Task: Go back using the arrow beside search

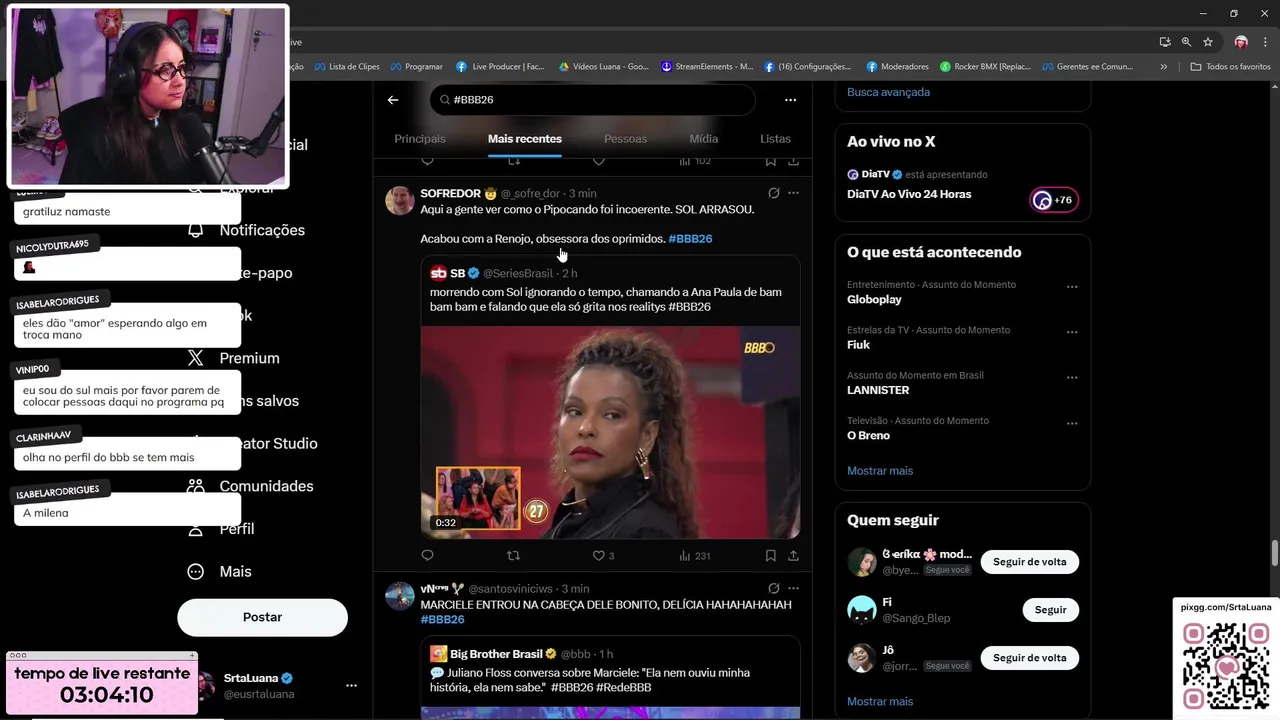Action: tap(393, 100)
